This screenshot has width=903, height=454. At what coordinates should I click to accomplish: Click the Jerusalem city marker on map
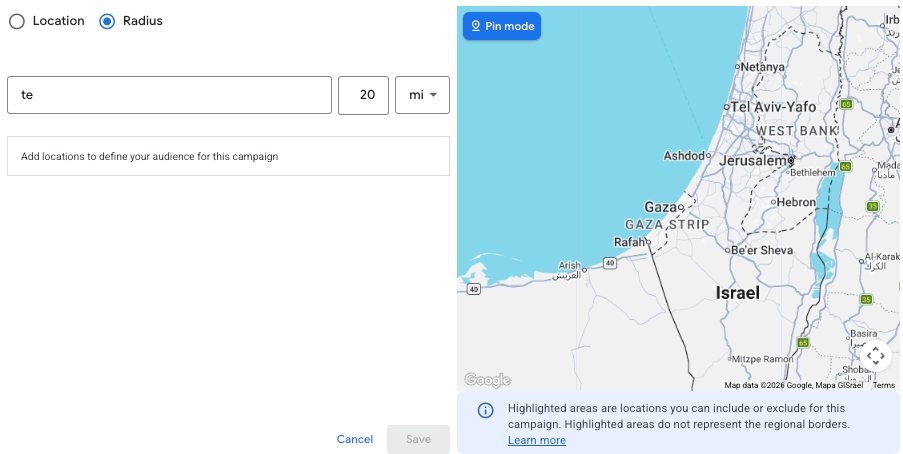pyautogui.click(x=790, y=159)
